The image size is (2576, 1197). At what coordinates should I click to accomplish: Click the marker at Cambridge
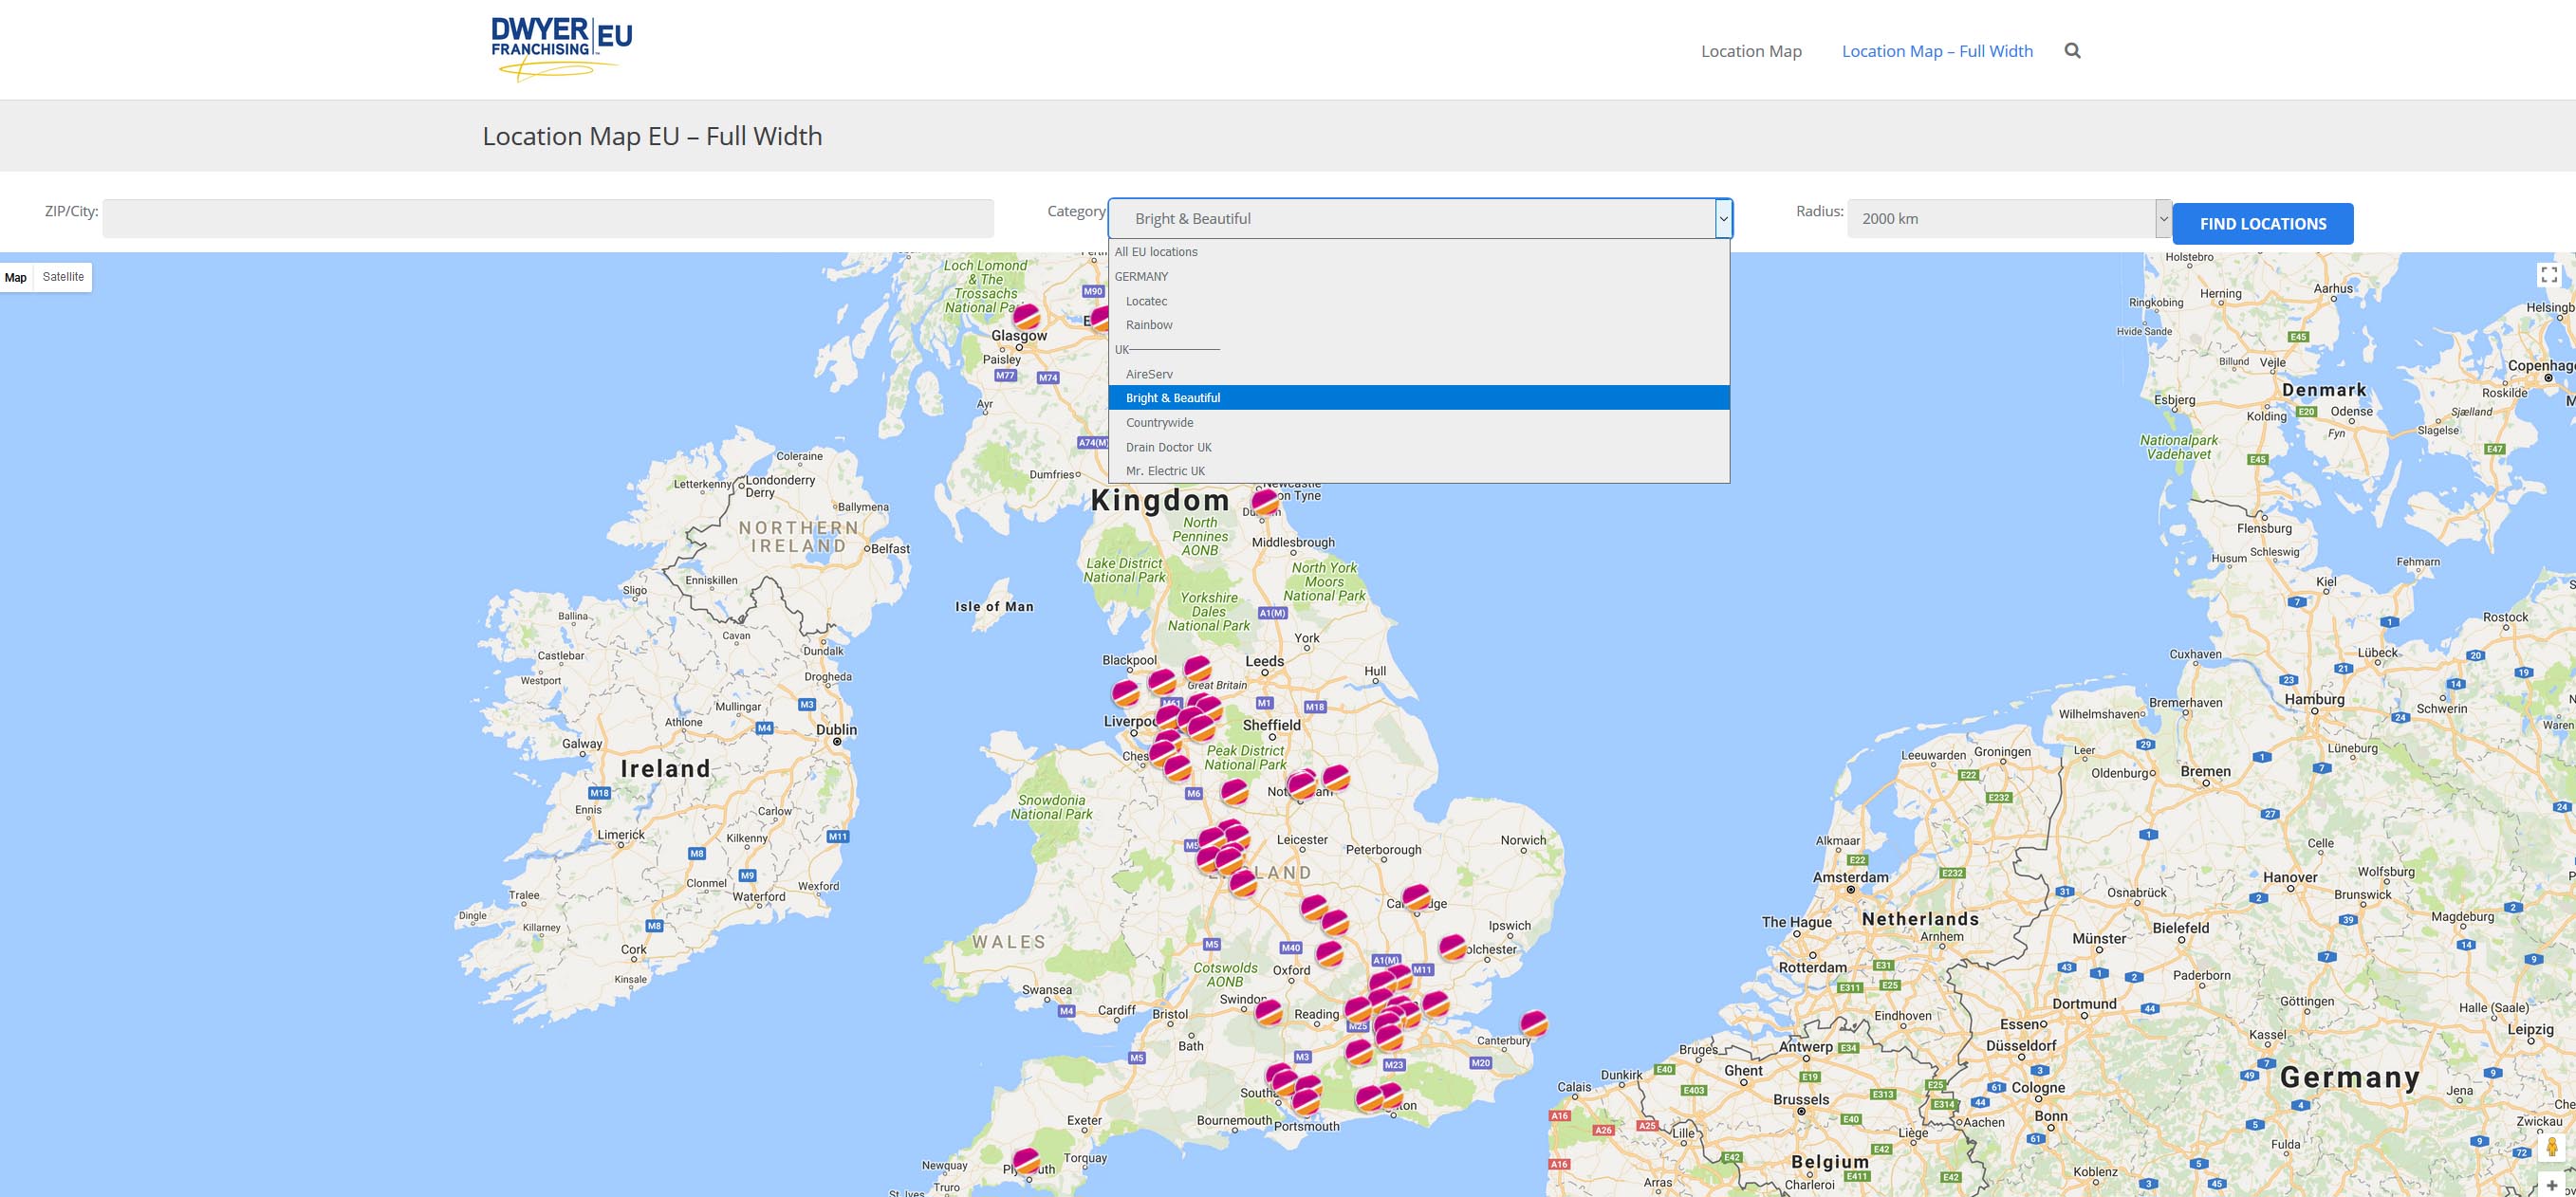click(x=1416, y=897)
